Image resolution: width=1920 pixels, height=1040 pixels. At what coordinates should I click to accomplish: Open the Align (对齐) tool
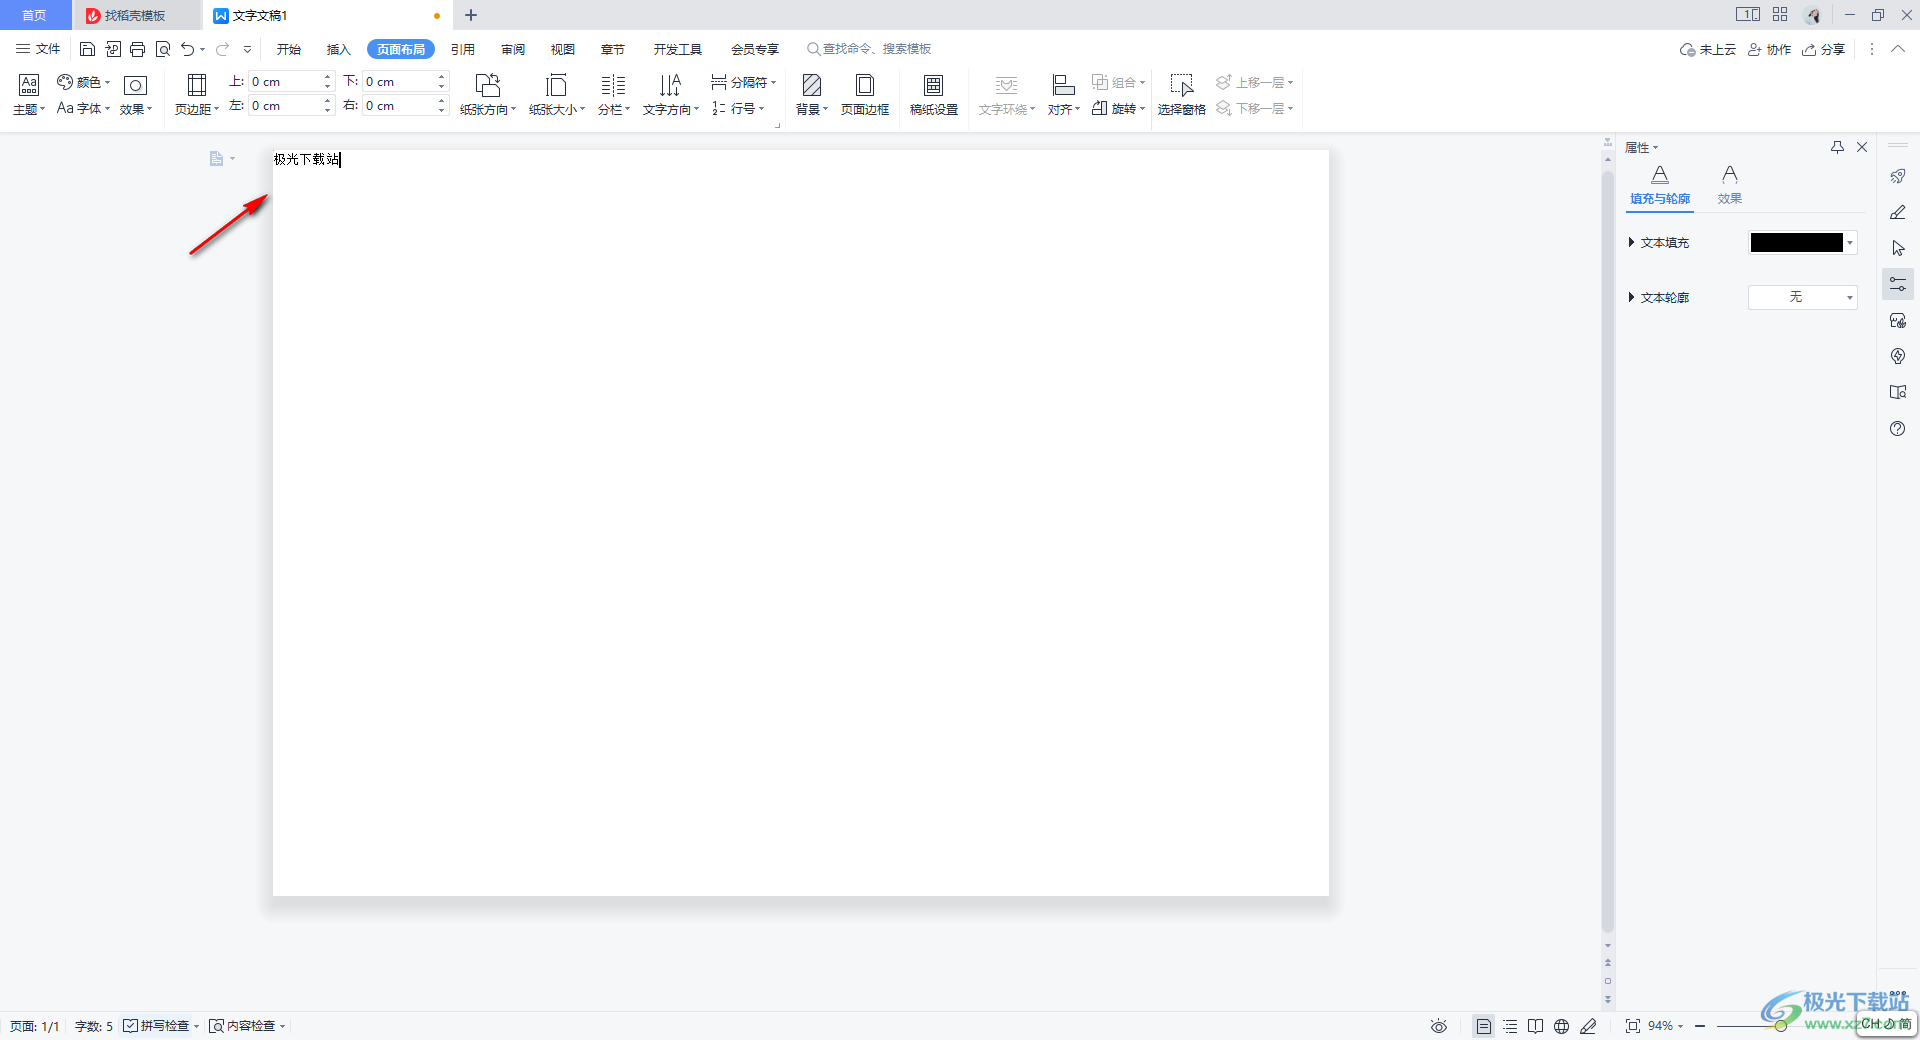point(1064,95)
